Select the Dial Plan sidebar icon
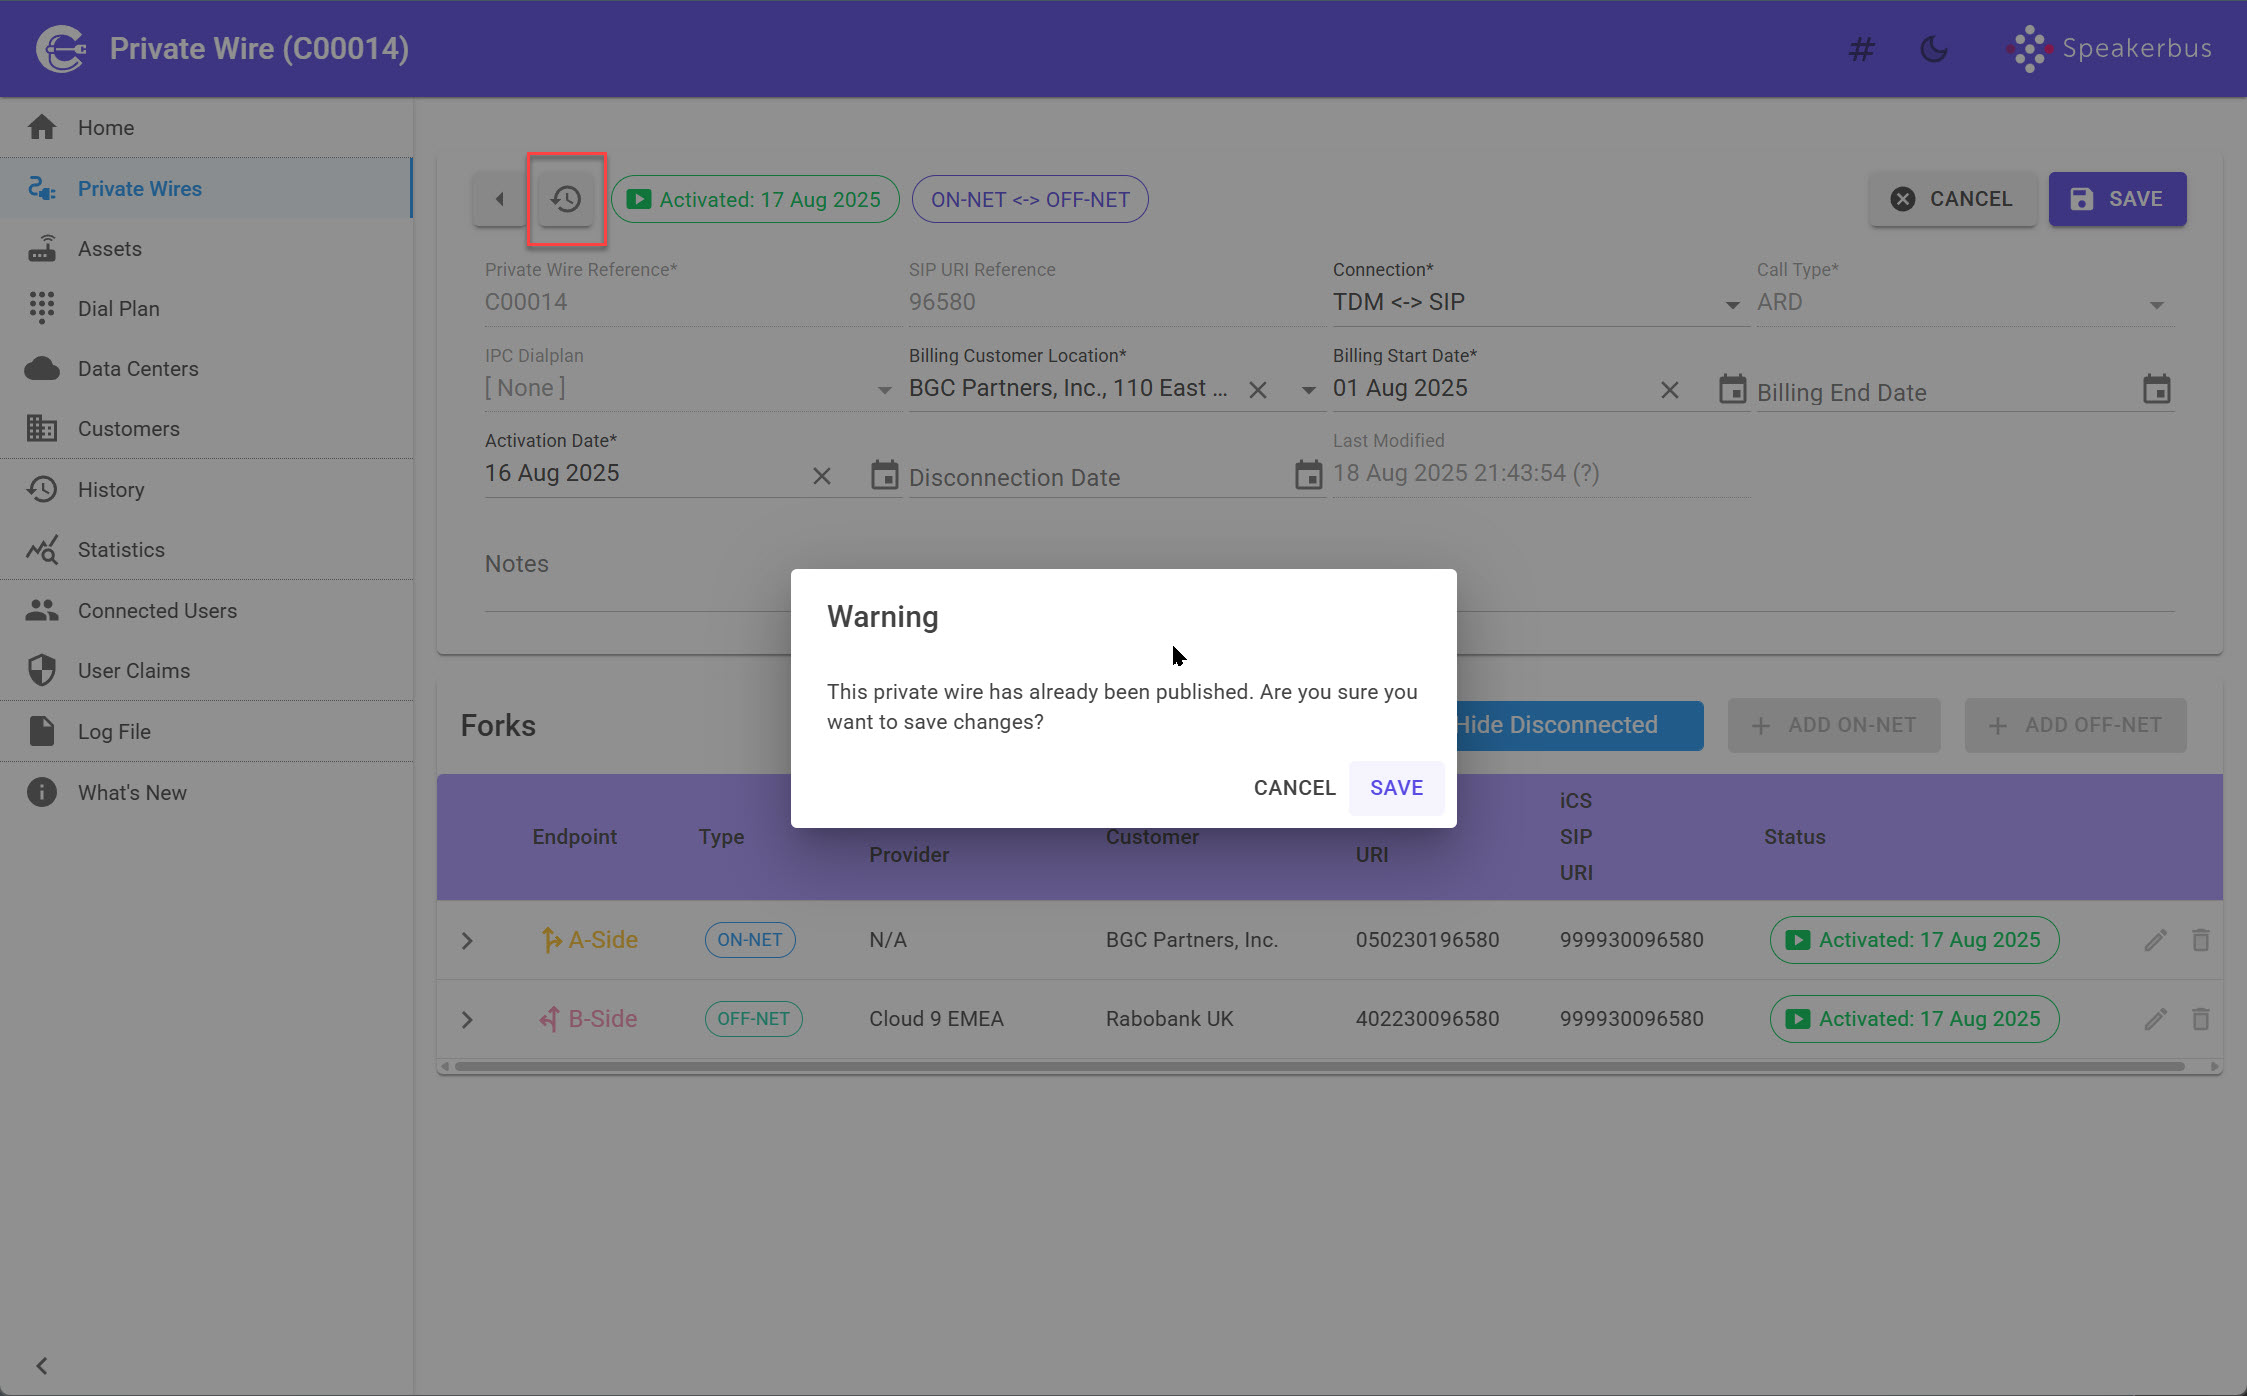 tap(42, 308)
